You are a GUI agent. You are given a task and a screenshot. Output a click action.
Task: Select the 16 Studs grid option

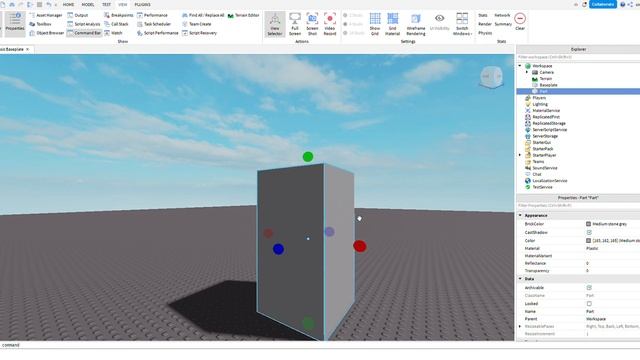coord(353,33)
